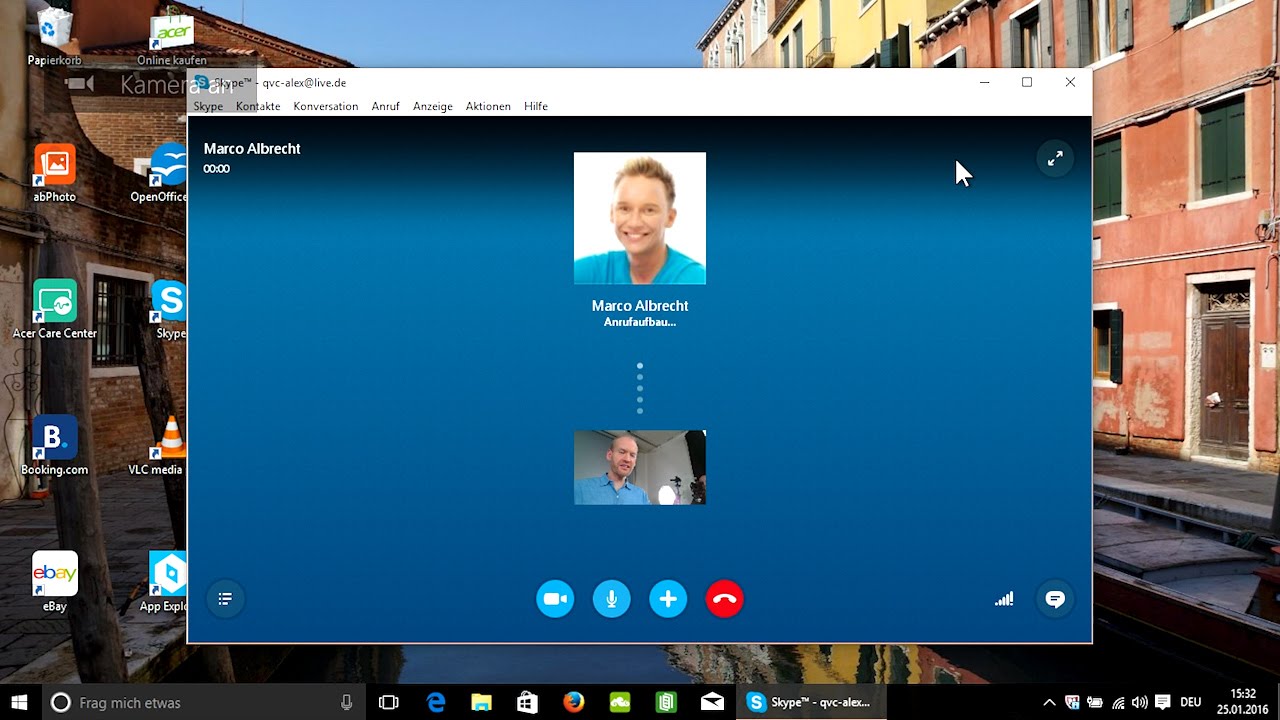Launch Firefox from the taskbar
This screenshot has height=720, width=1280.
coord(573,703)
